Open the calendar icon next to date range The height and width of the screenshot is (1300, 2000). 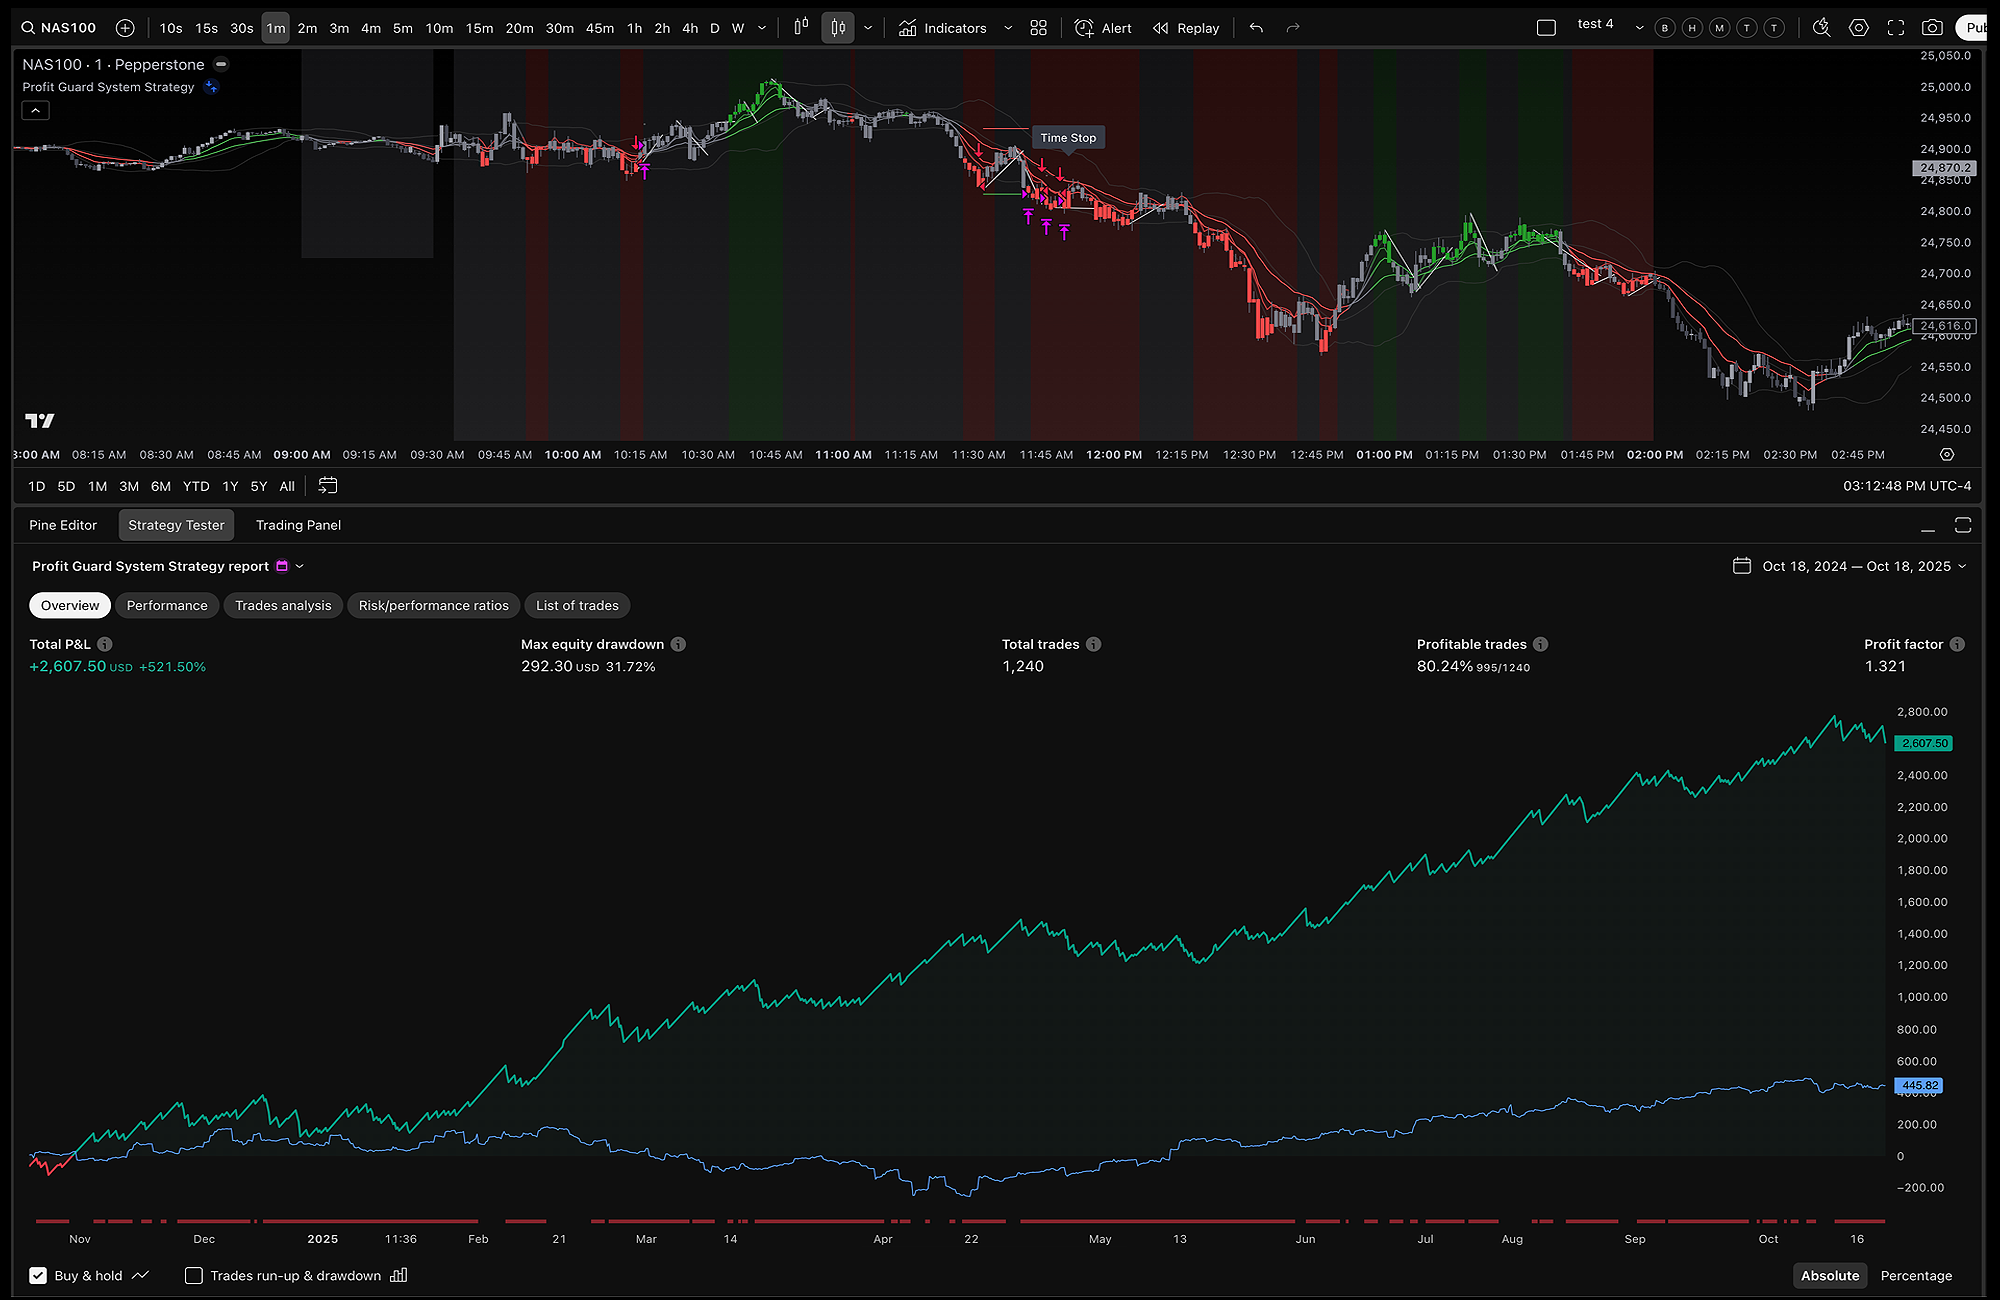[x=1740, y=565]
